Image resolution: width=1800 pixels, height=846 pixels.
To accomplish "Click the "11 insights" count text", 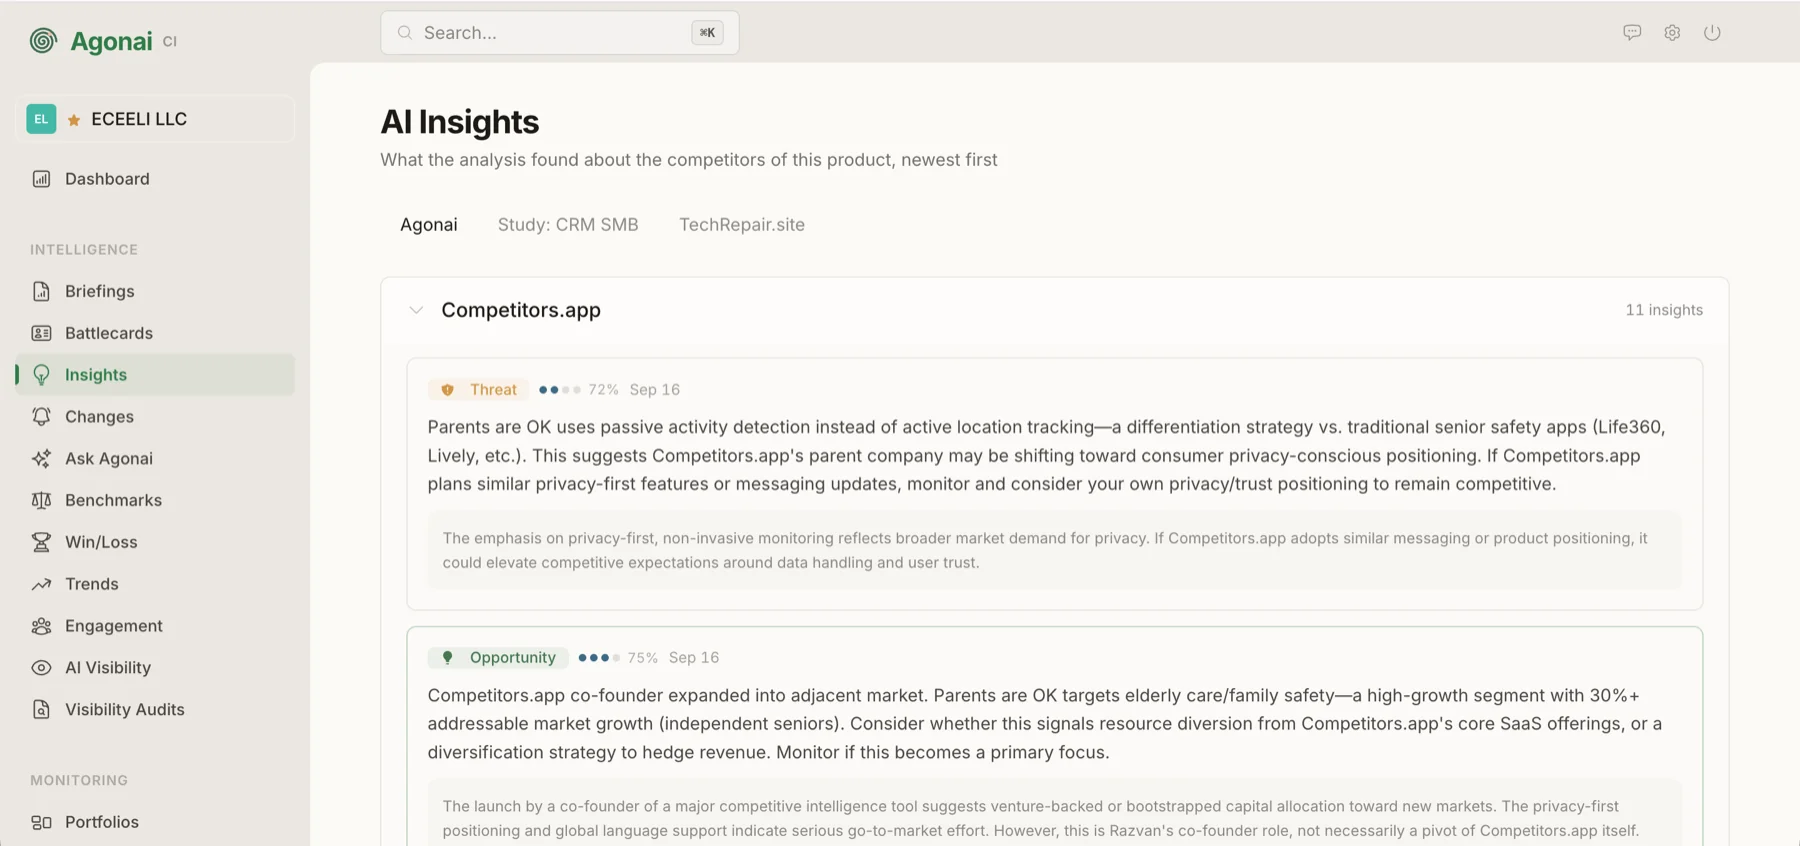I will point(1664,310).
